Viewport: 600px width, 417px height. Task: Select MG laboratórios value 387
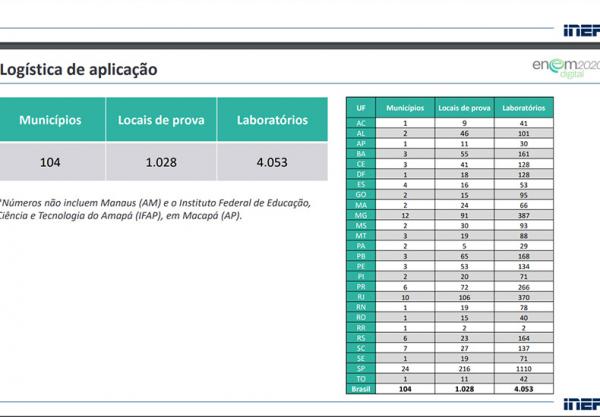pyautogui.click(x=523, y=215)
